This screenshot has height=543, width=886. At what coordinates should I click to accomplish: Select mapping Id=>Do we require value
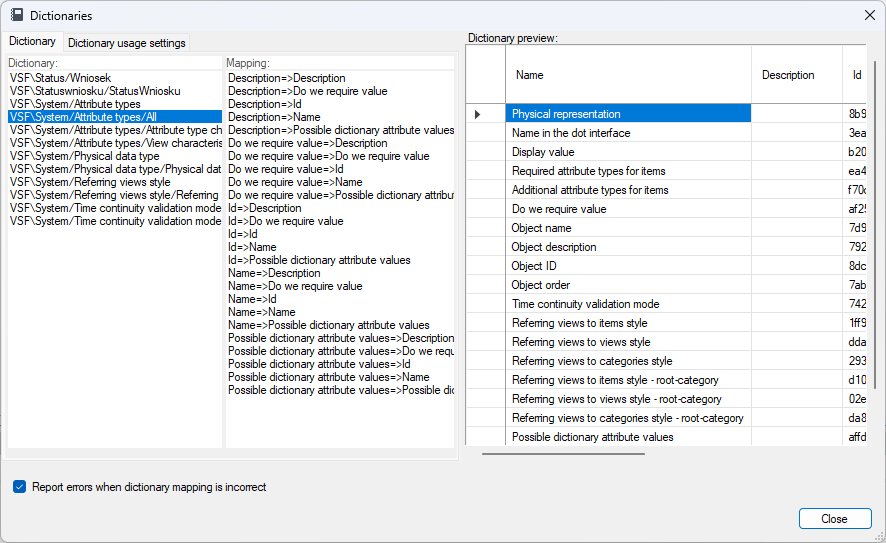pyautogui.click(x=340, y=221)
